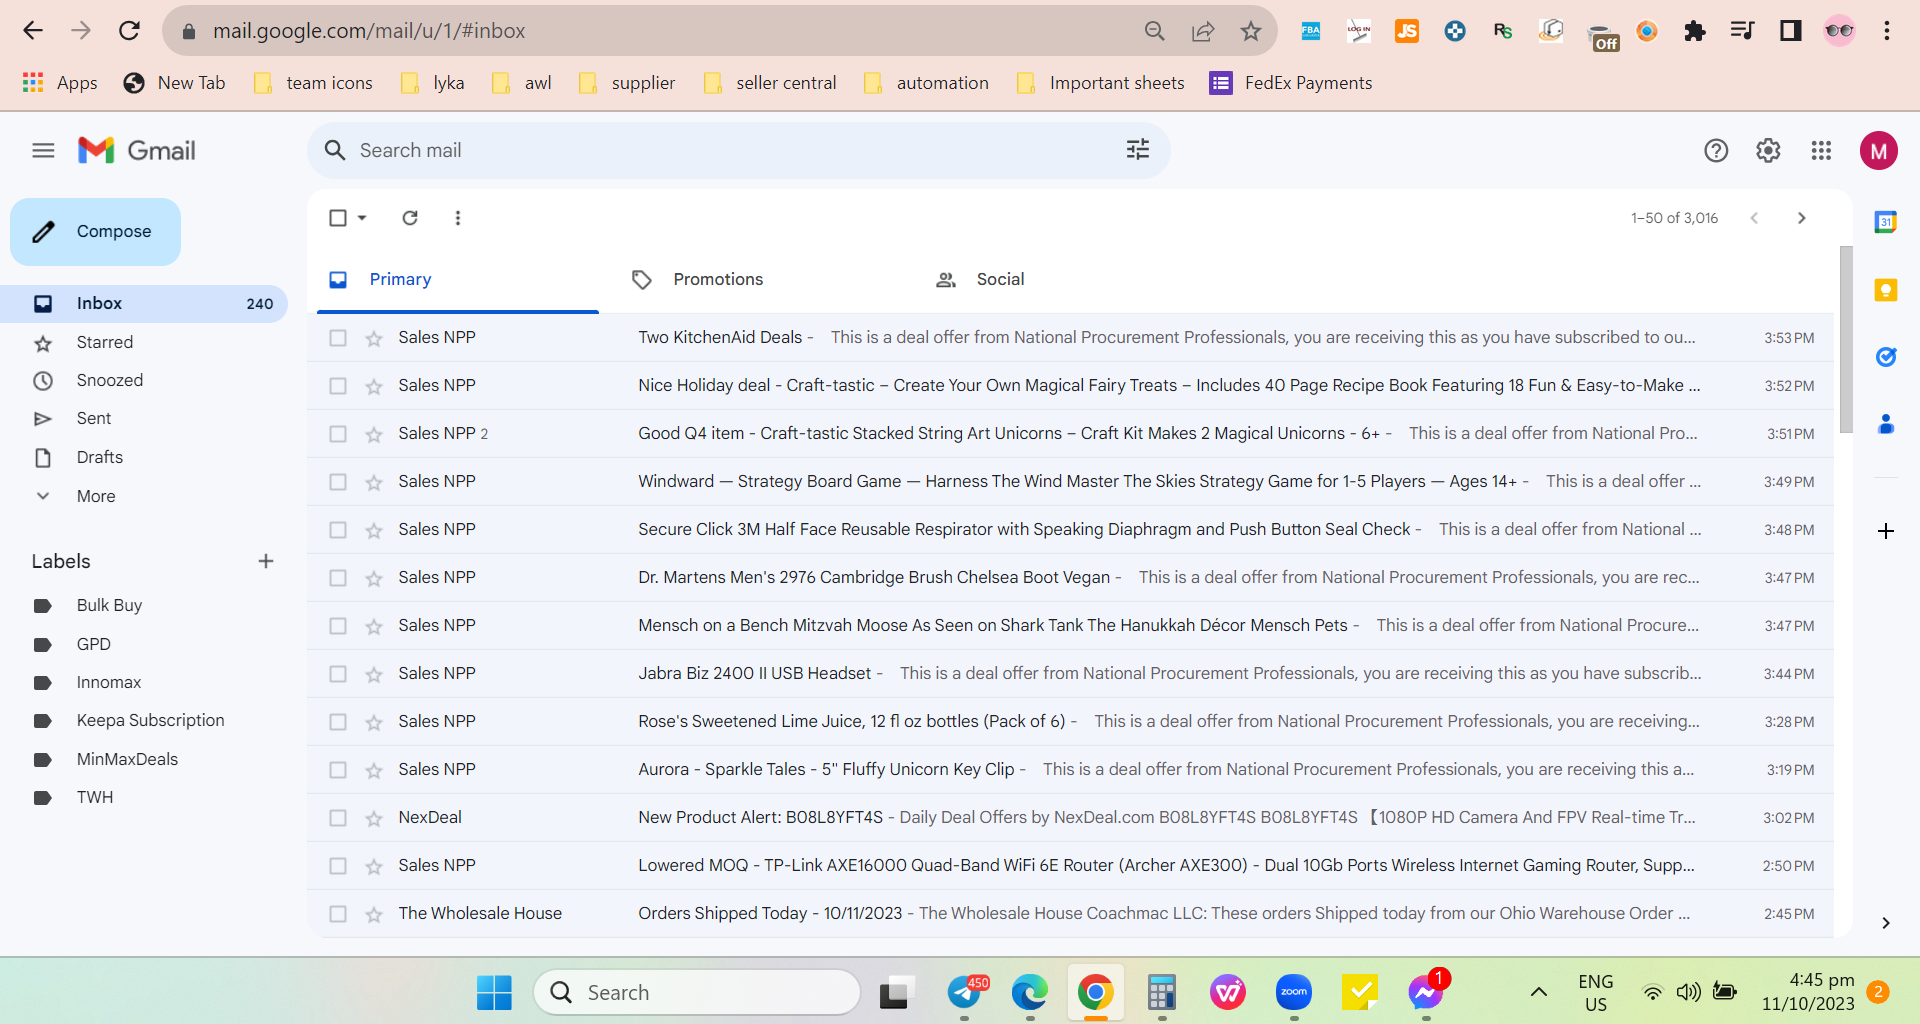
Task: Open the MinMaxDeals label
Action: click(x=127, y=760)
